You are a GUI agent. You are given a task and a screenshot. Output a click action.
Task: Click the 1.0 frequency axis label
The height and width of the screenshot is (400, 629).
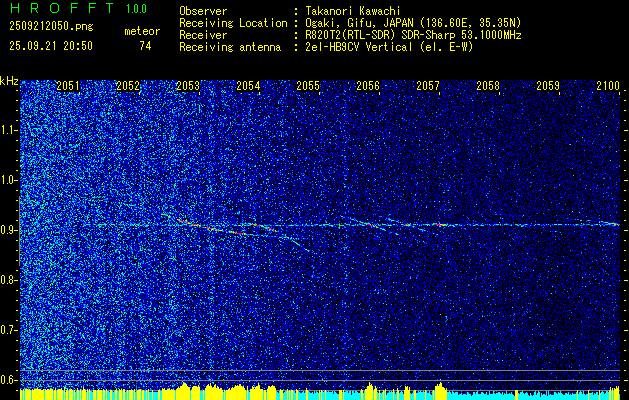8,180
